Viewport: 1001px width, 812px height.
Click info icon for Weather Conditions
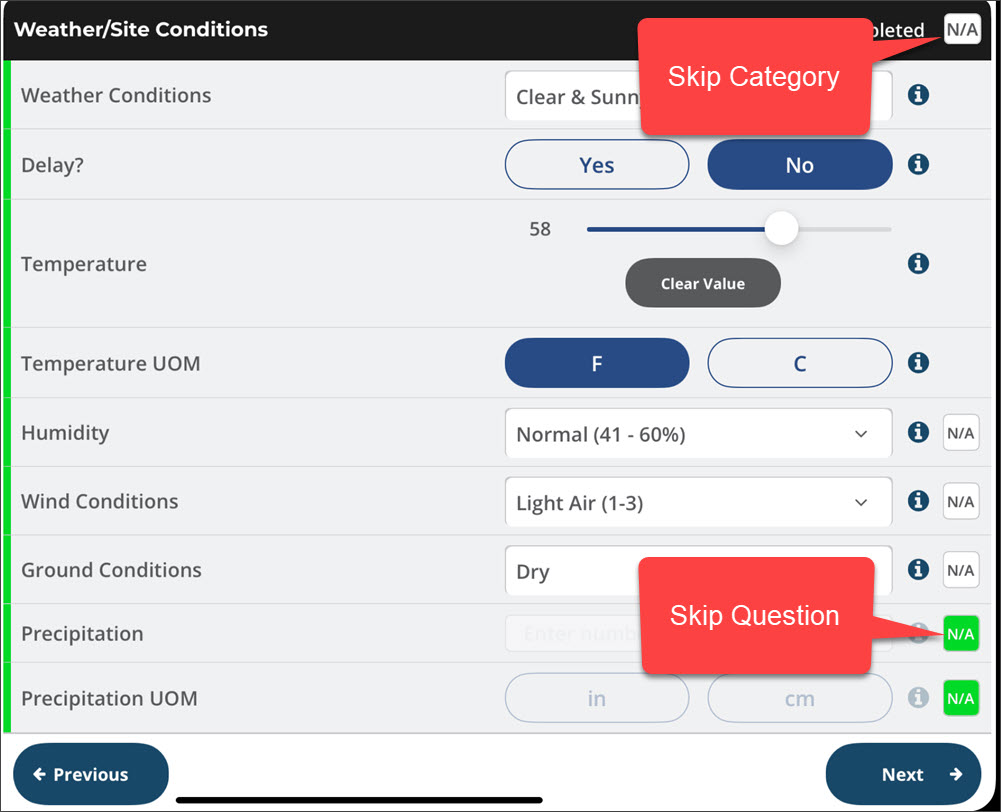[918, 95]
